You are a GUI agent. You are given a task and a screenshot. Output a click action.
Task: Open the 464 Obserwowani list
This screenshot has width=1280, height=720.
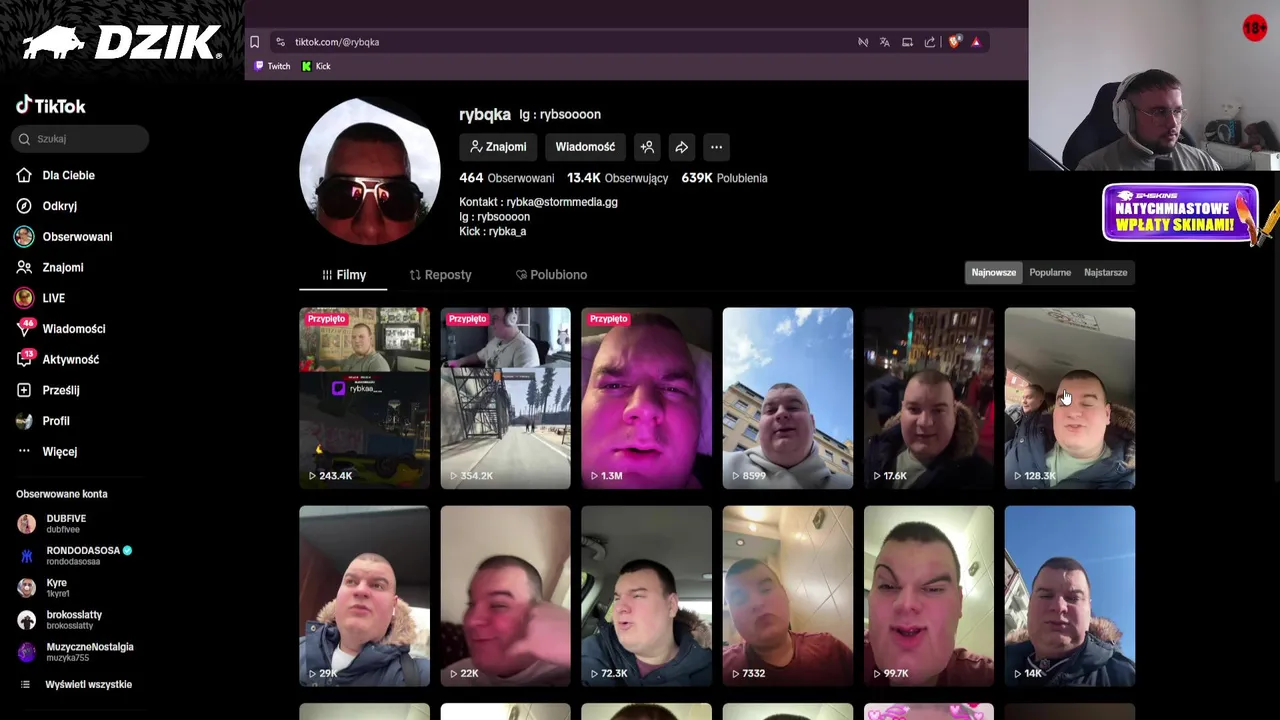(x=506, y=178)
